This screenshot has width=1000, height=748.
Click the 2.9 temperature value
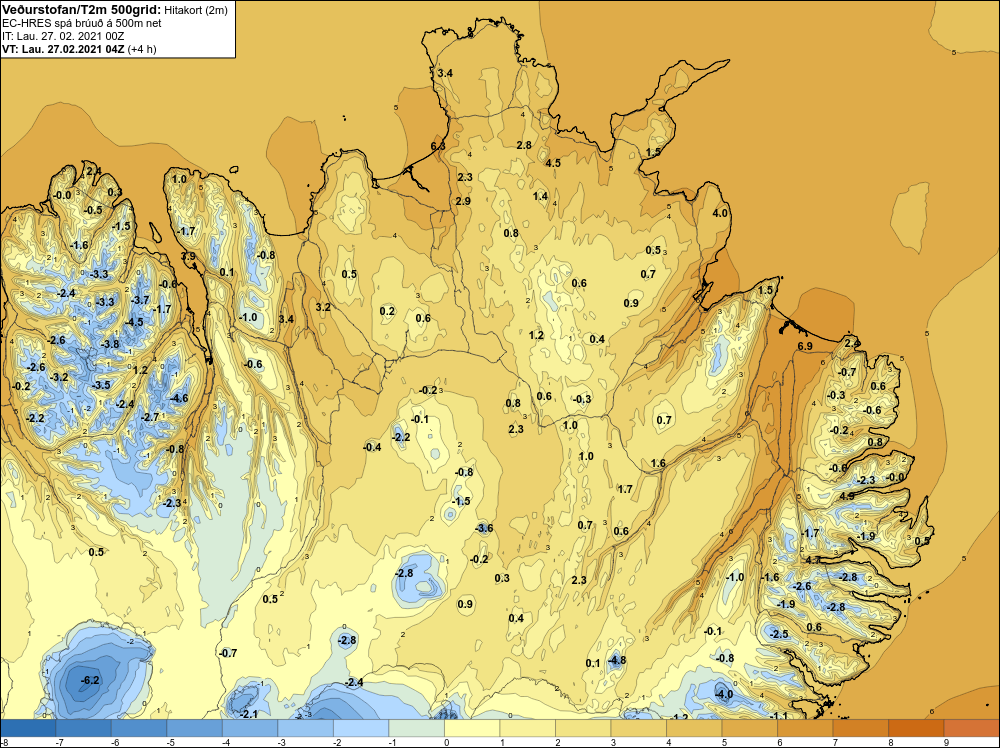click(x=463, y=202)
